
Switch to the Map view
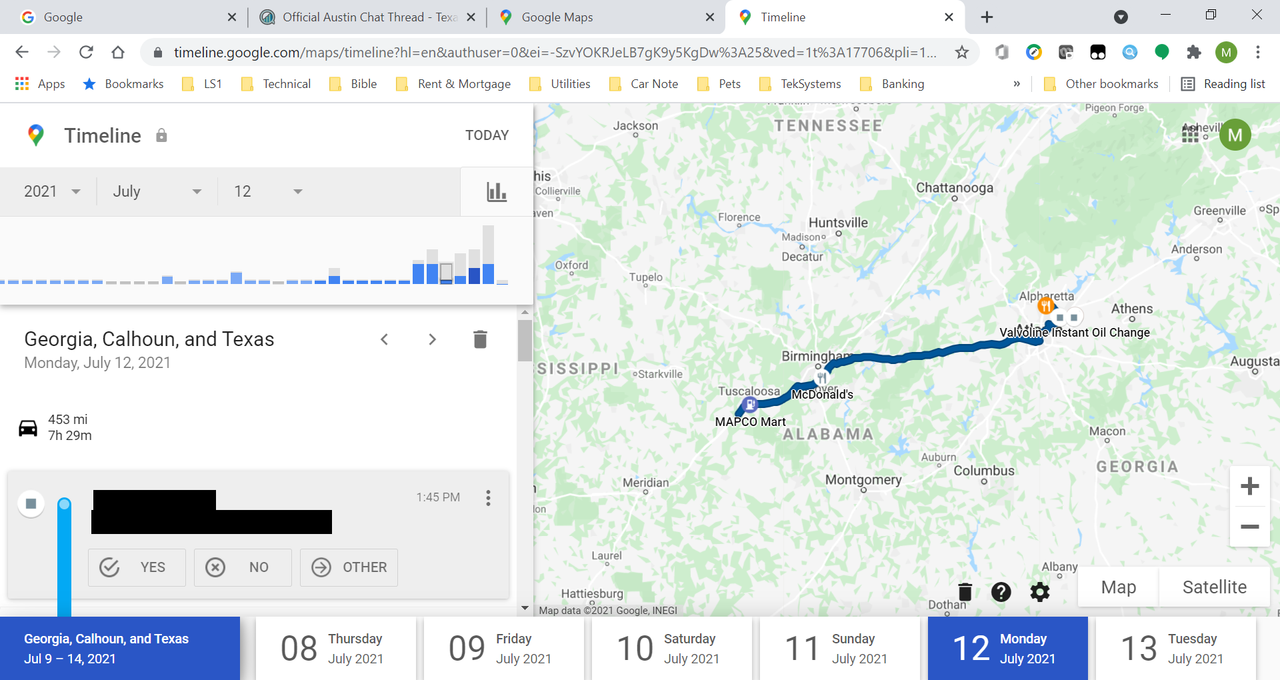tap(1118, 587)
